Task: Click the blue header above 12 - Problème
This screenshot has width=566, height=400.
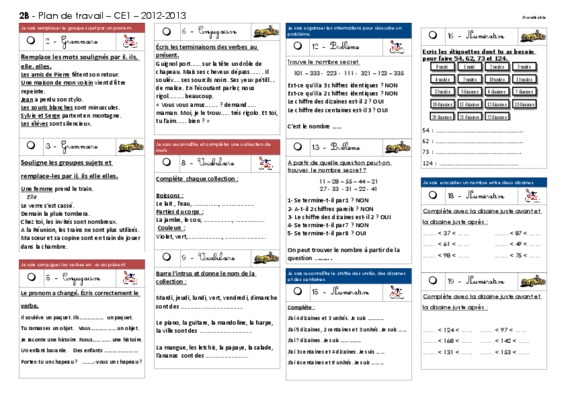Action: 349,31
